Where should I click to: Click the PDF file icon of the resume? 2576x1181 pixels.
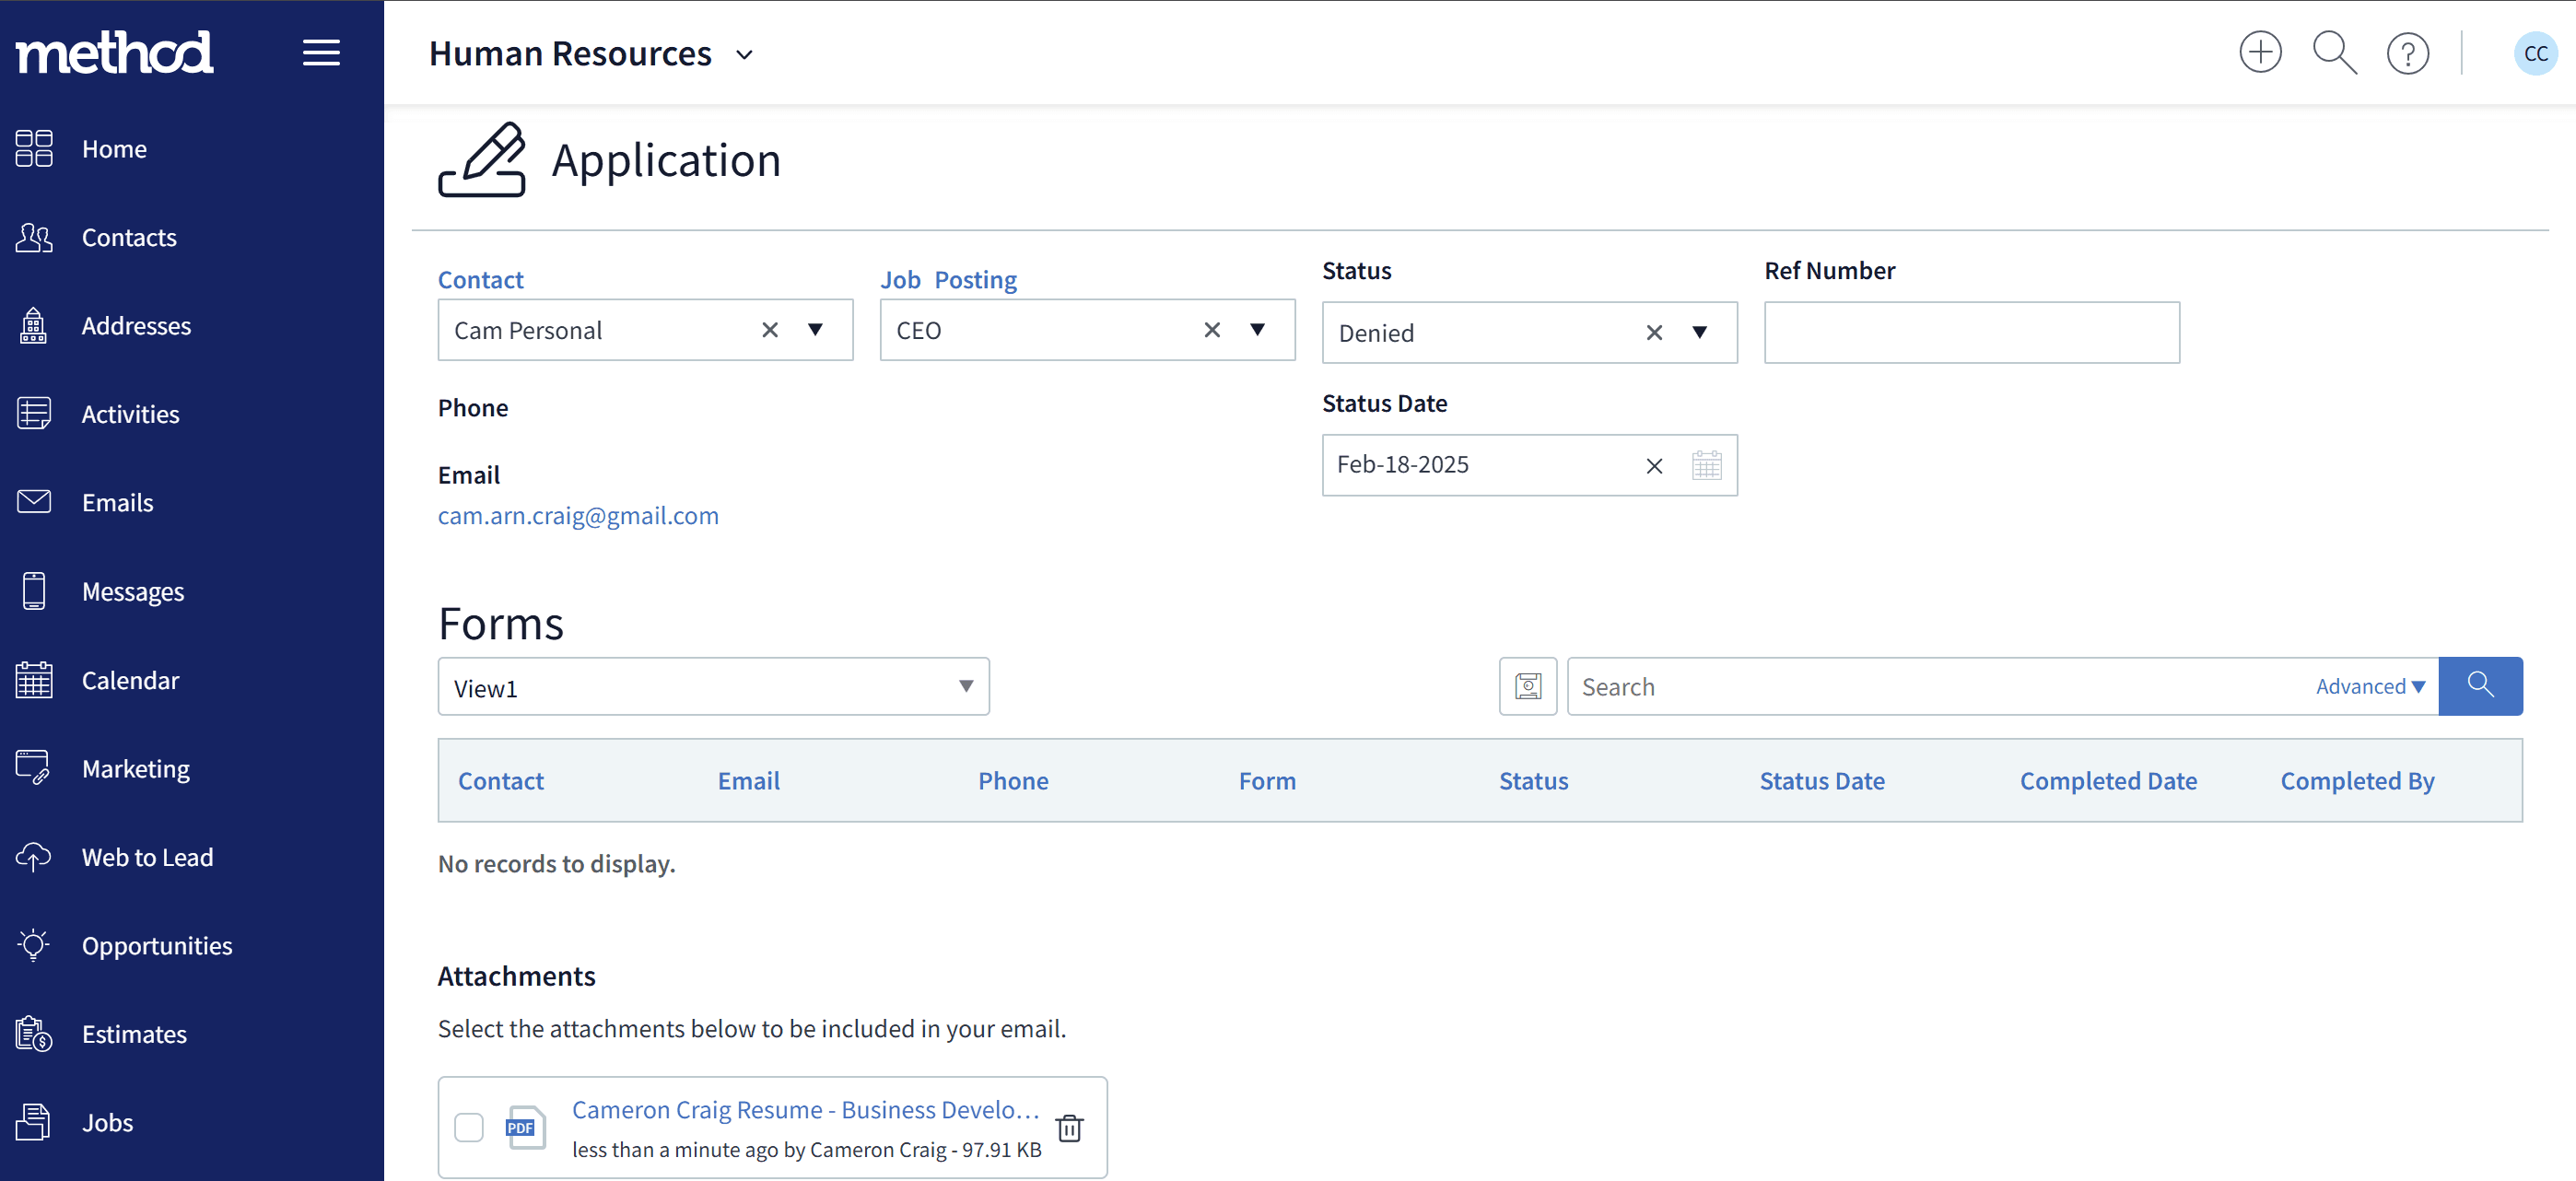[x=525, y=1128]
